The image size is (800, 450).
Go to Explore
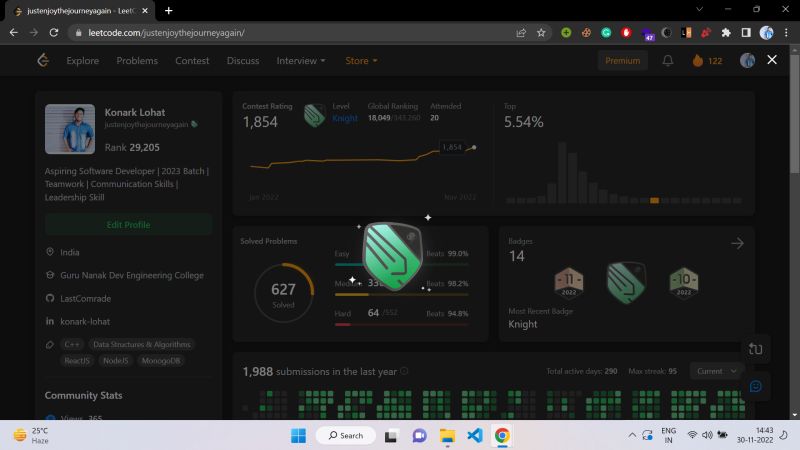click(x=83, y=60)
